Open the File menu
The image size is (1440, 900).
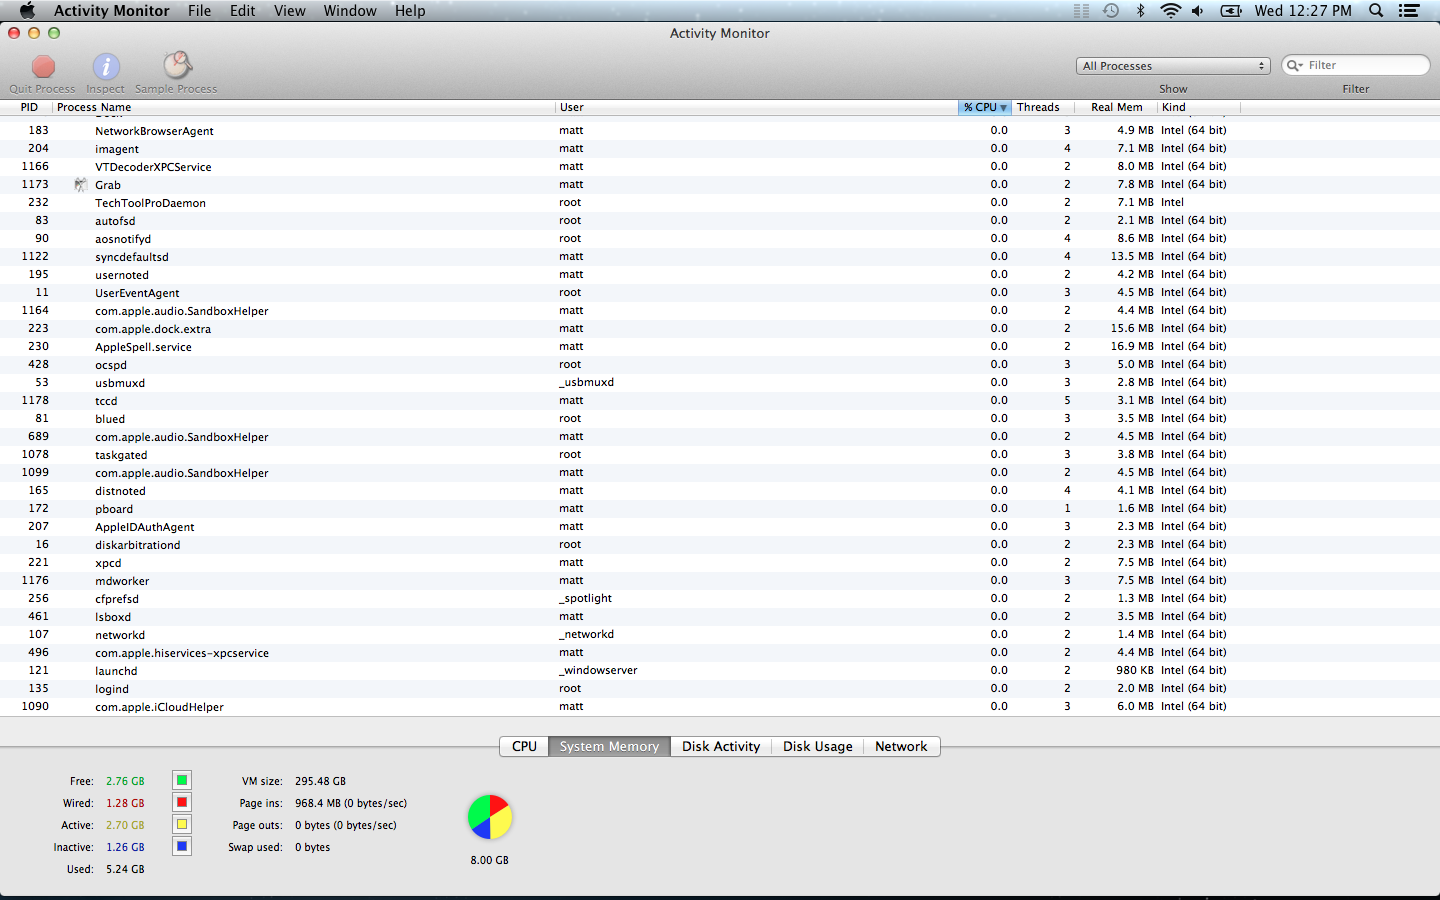[199, 10]
